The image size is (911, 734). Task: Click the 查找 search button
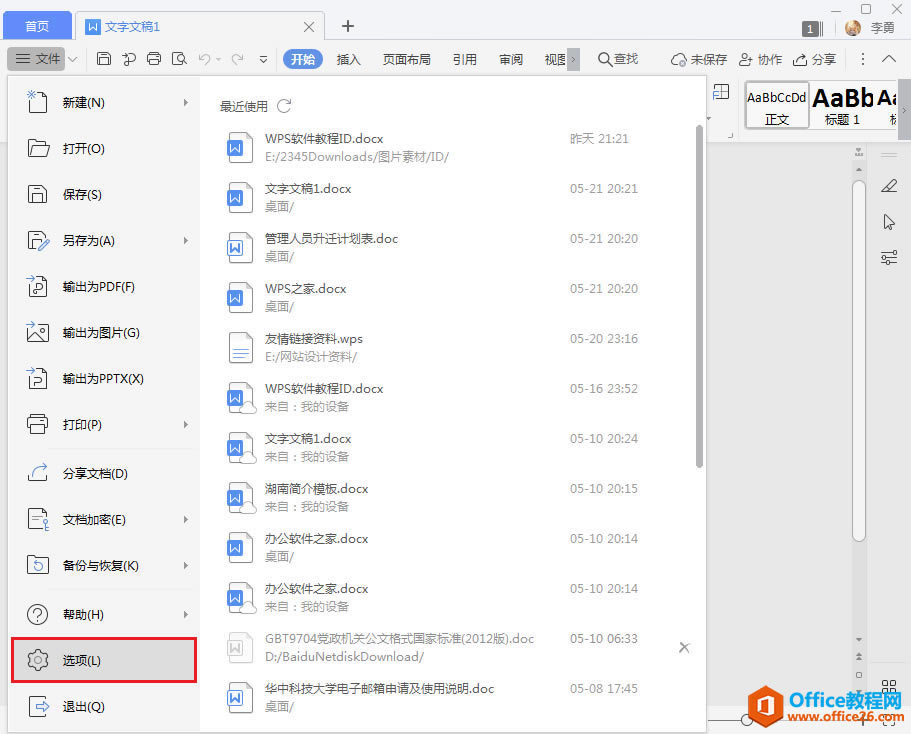[618, 59]
